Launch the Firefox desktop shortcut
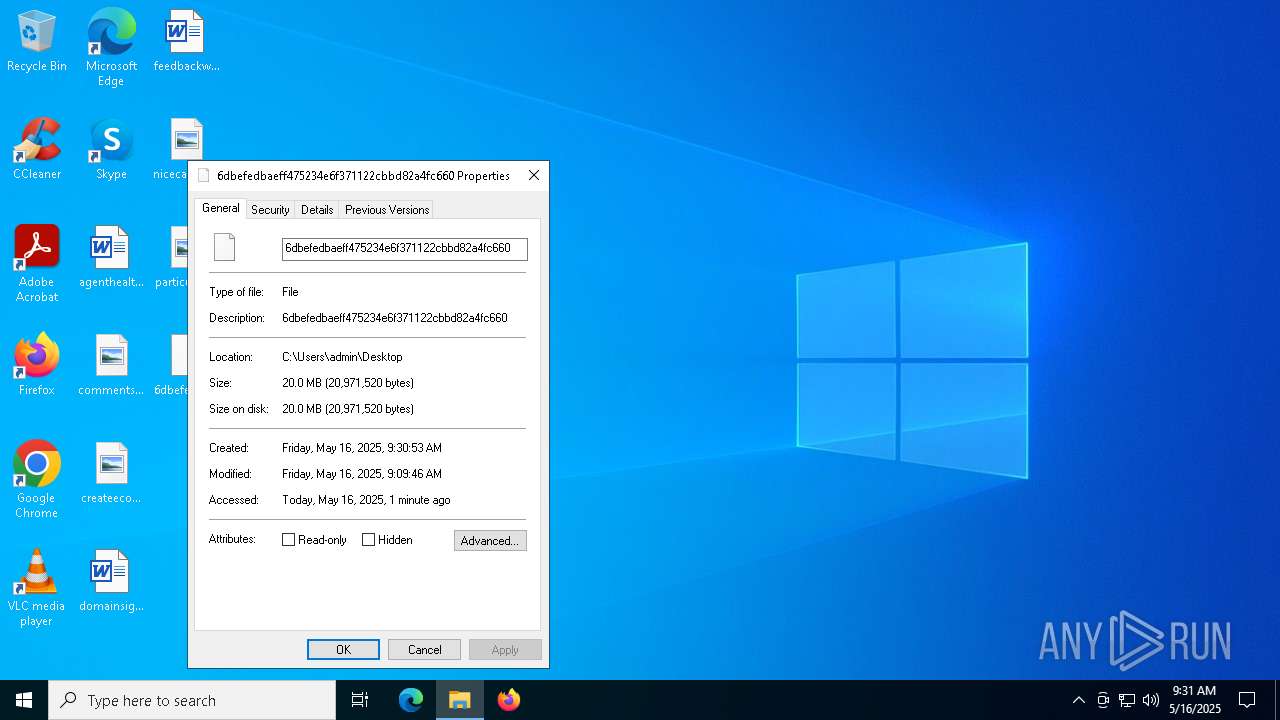Viewport: 1280px width, 720px height. tap(37, 365)
